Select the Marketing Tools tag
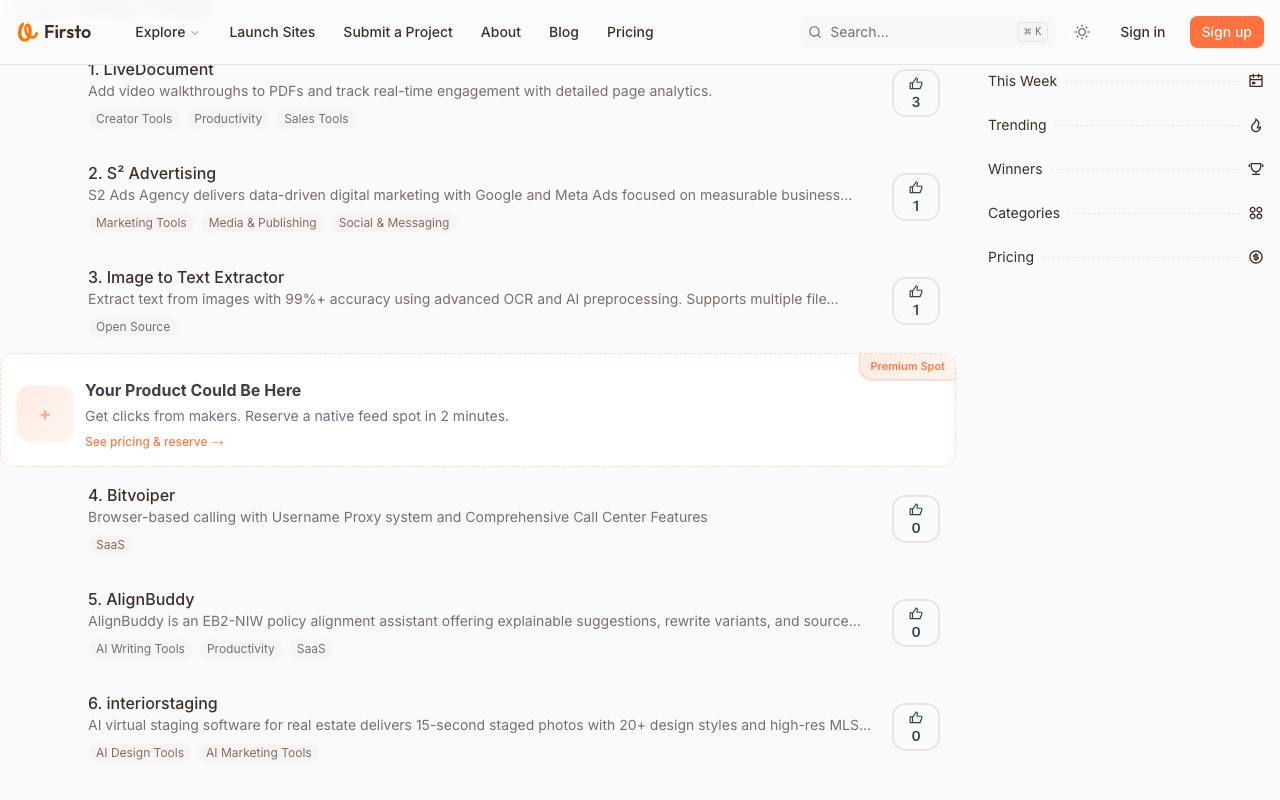Viewport: 1280px width, 800px height. click(141, 223)
